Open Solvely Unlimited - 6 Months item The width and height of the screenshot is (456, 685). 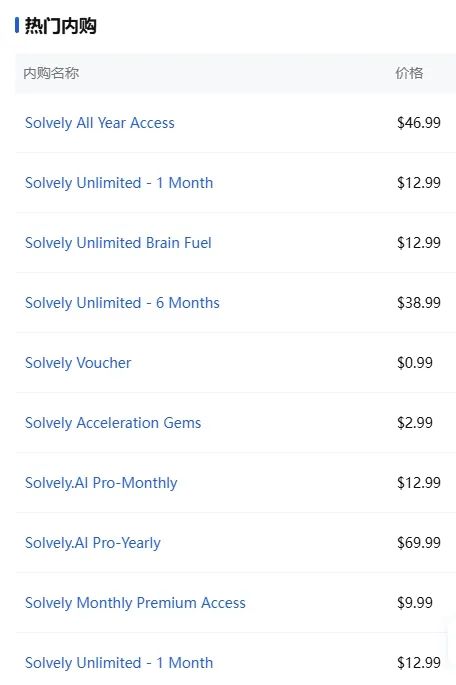pos(122,303)
